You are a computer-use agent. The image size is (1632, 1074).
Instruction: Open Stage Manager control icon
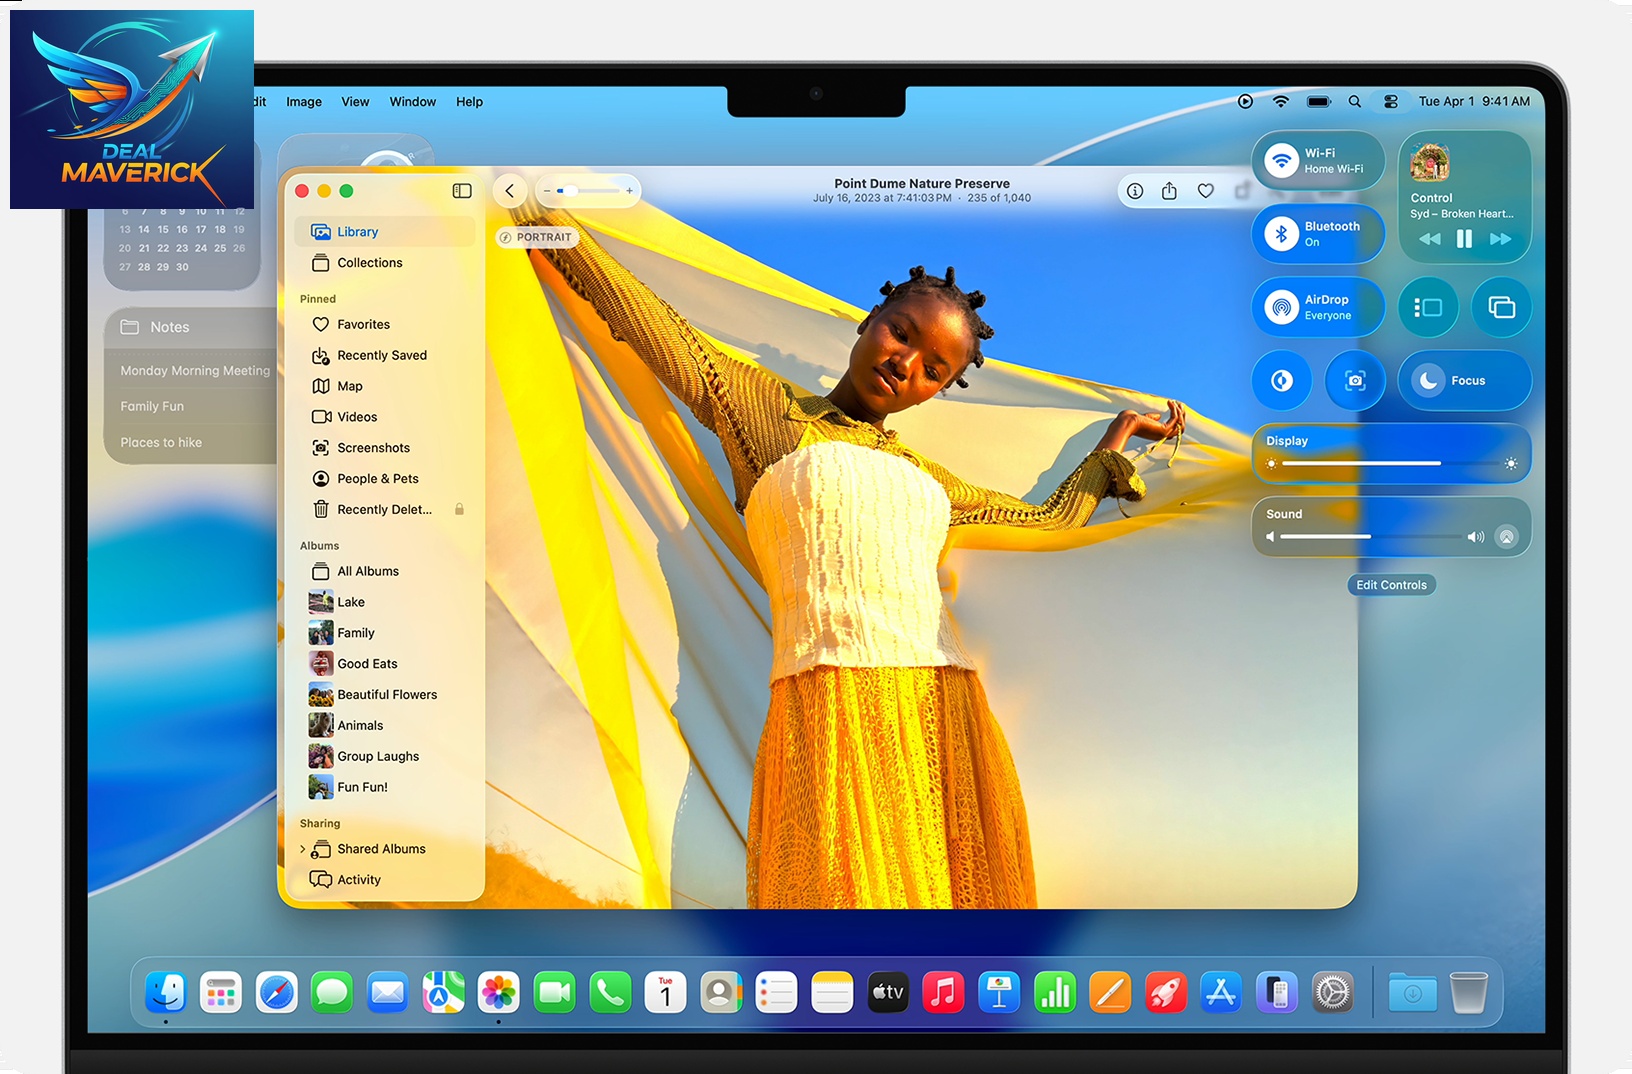pos(1428,307)
